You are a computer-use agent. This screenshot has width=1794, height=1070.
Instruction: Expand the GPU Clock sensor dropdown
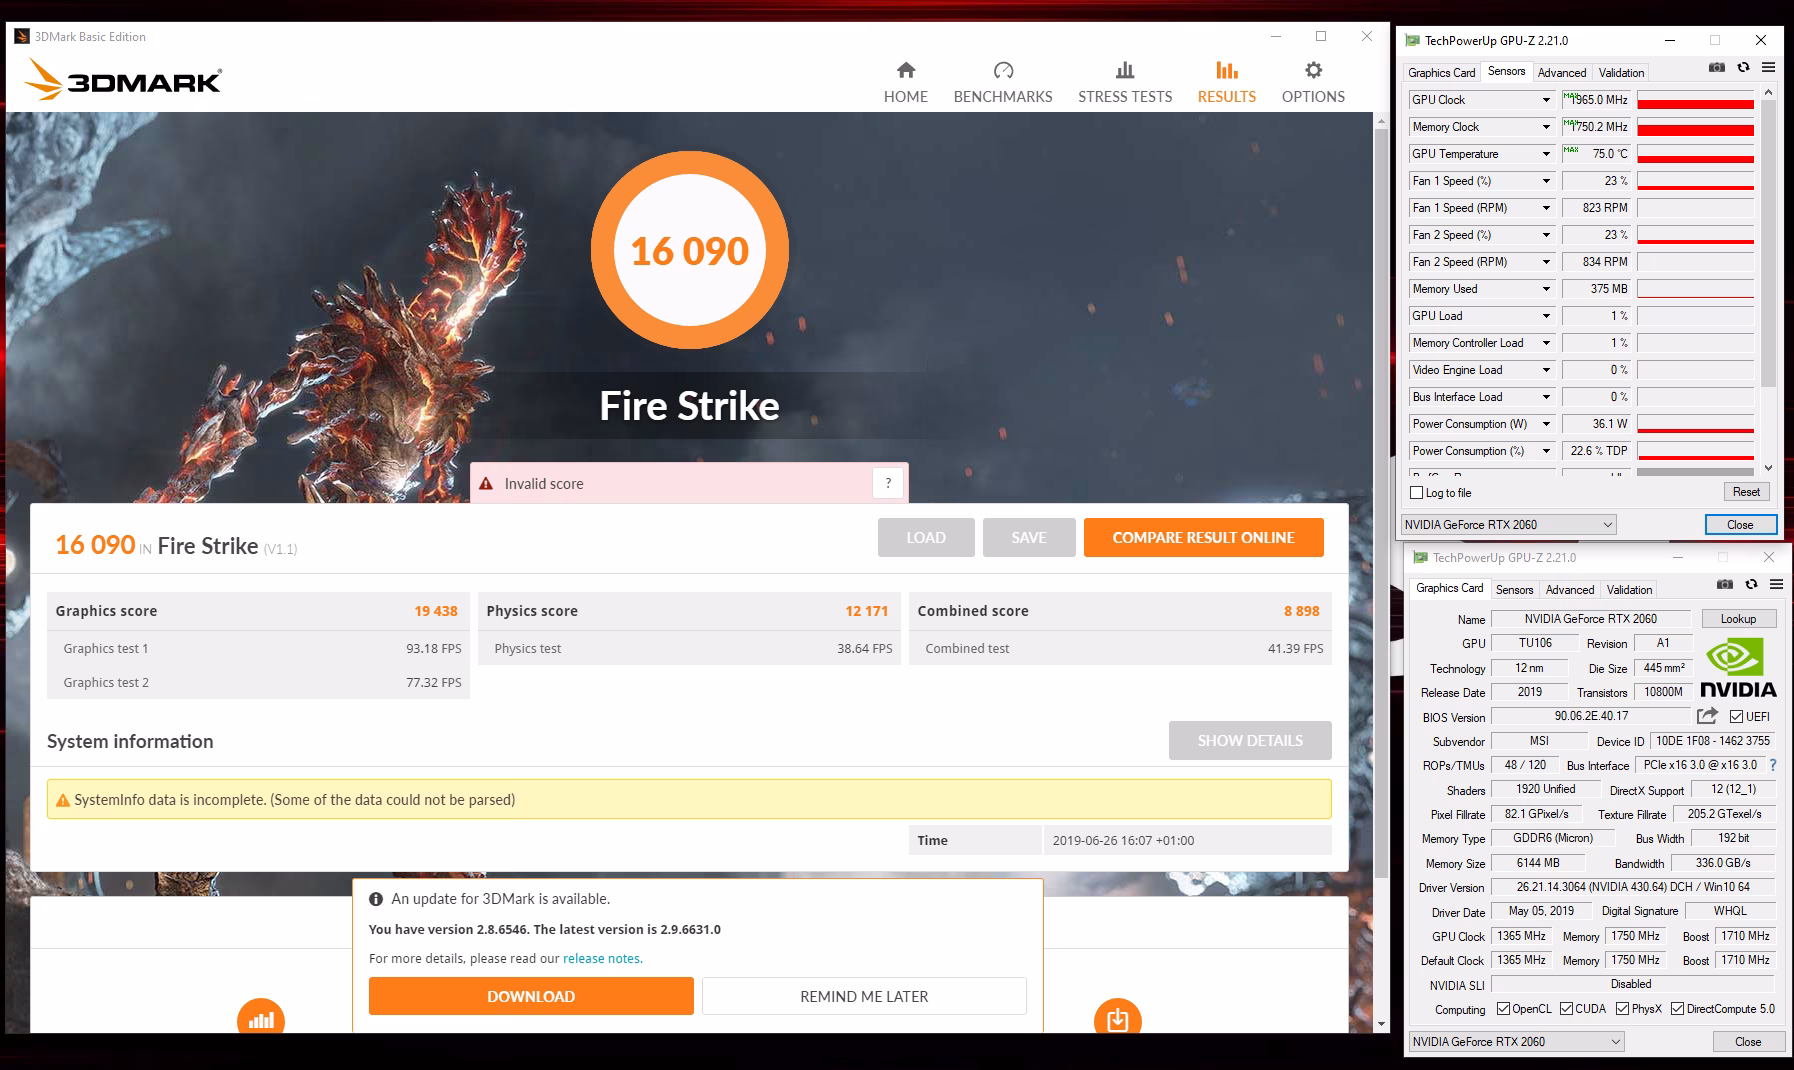click(1546, 100)
